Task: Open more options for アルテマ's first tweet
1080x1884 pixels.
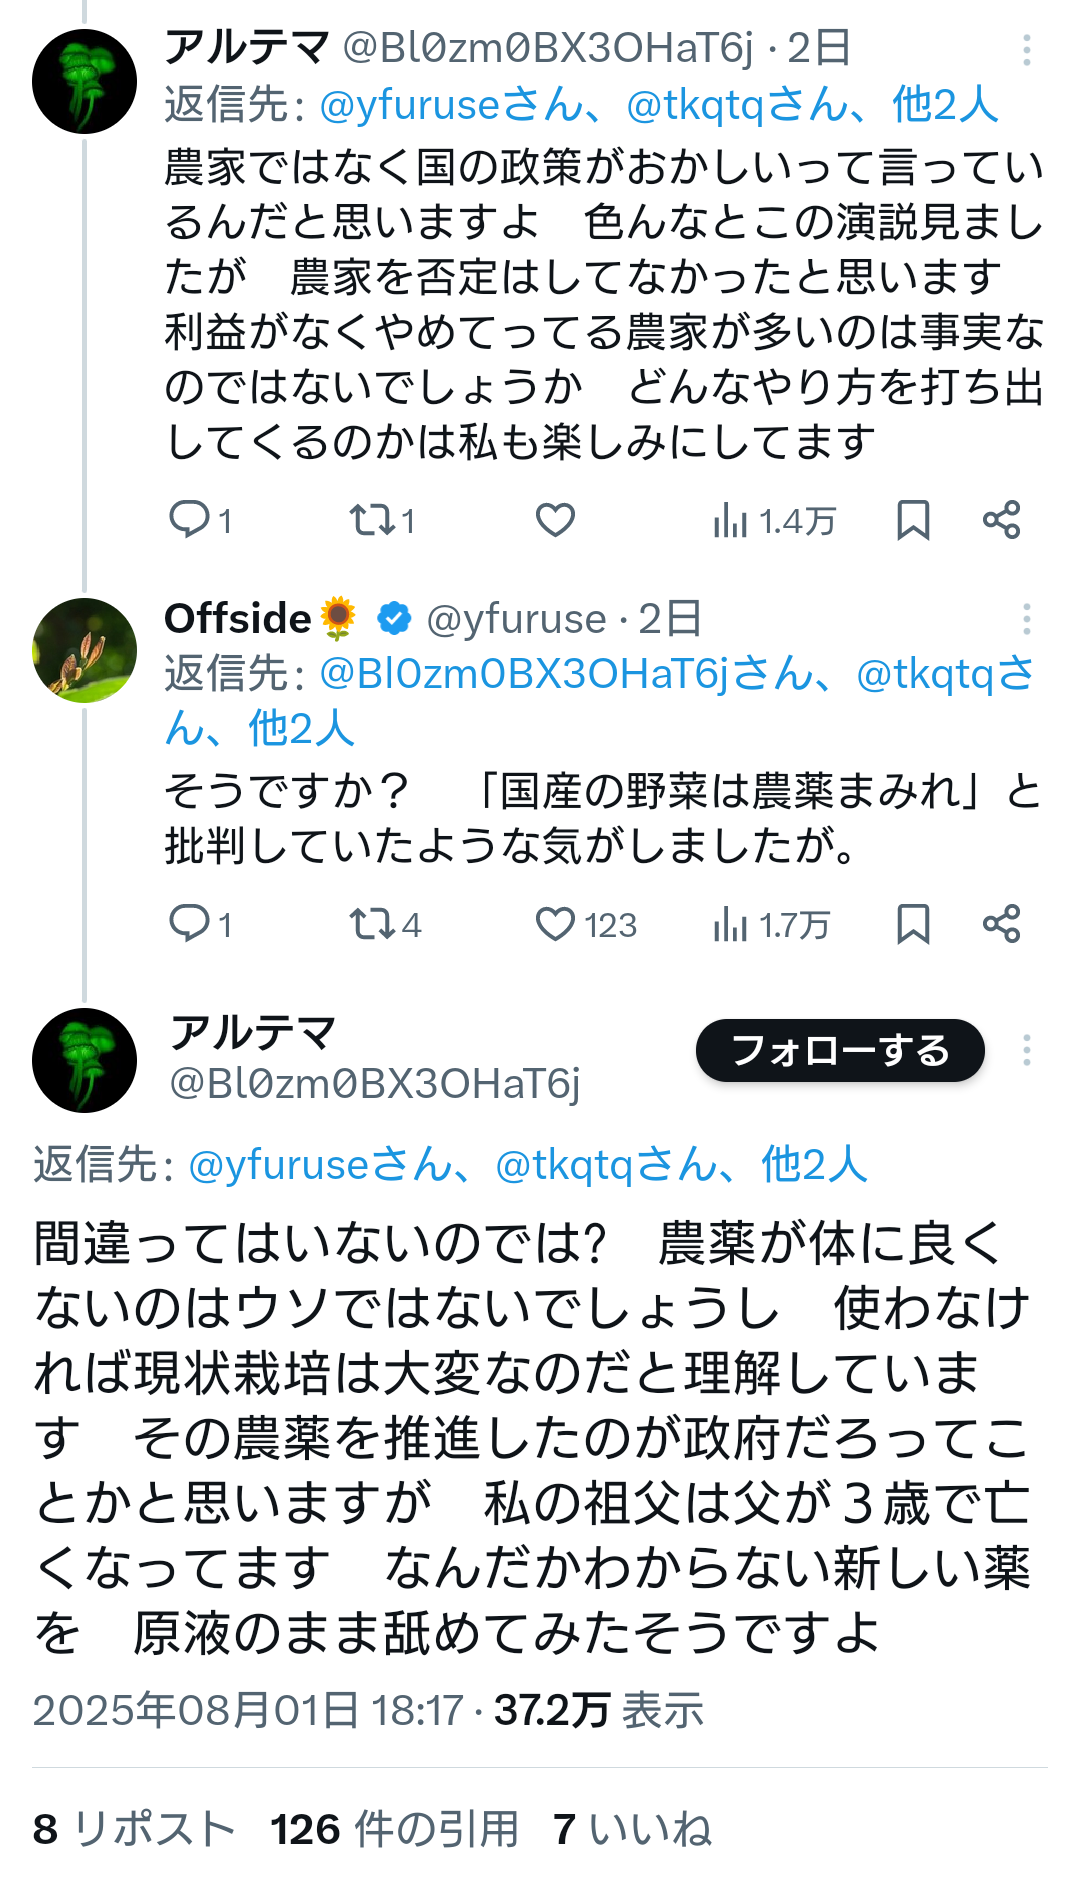Action: [1026, 50]
